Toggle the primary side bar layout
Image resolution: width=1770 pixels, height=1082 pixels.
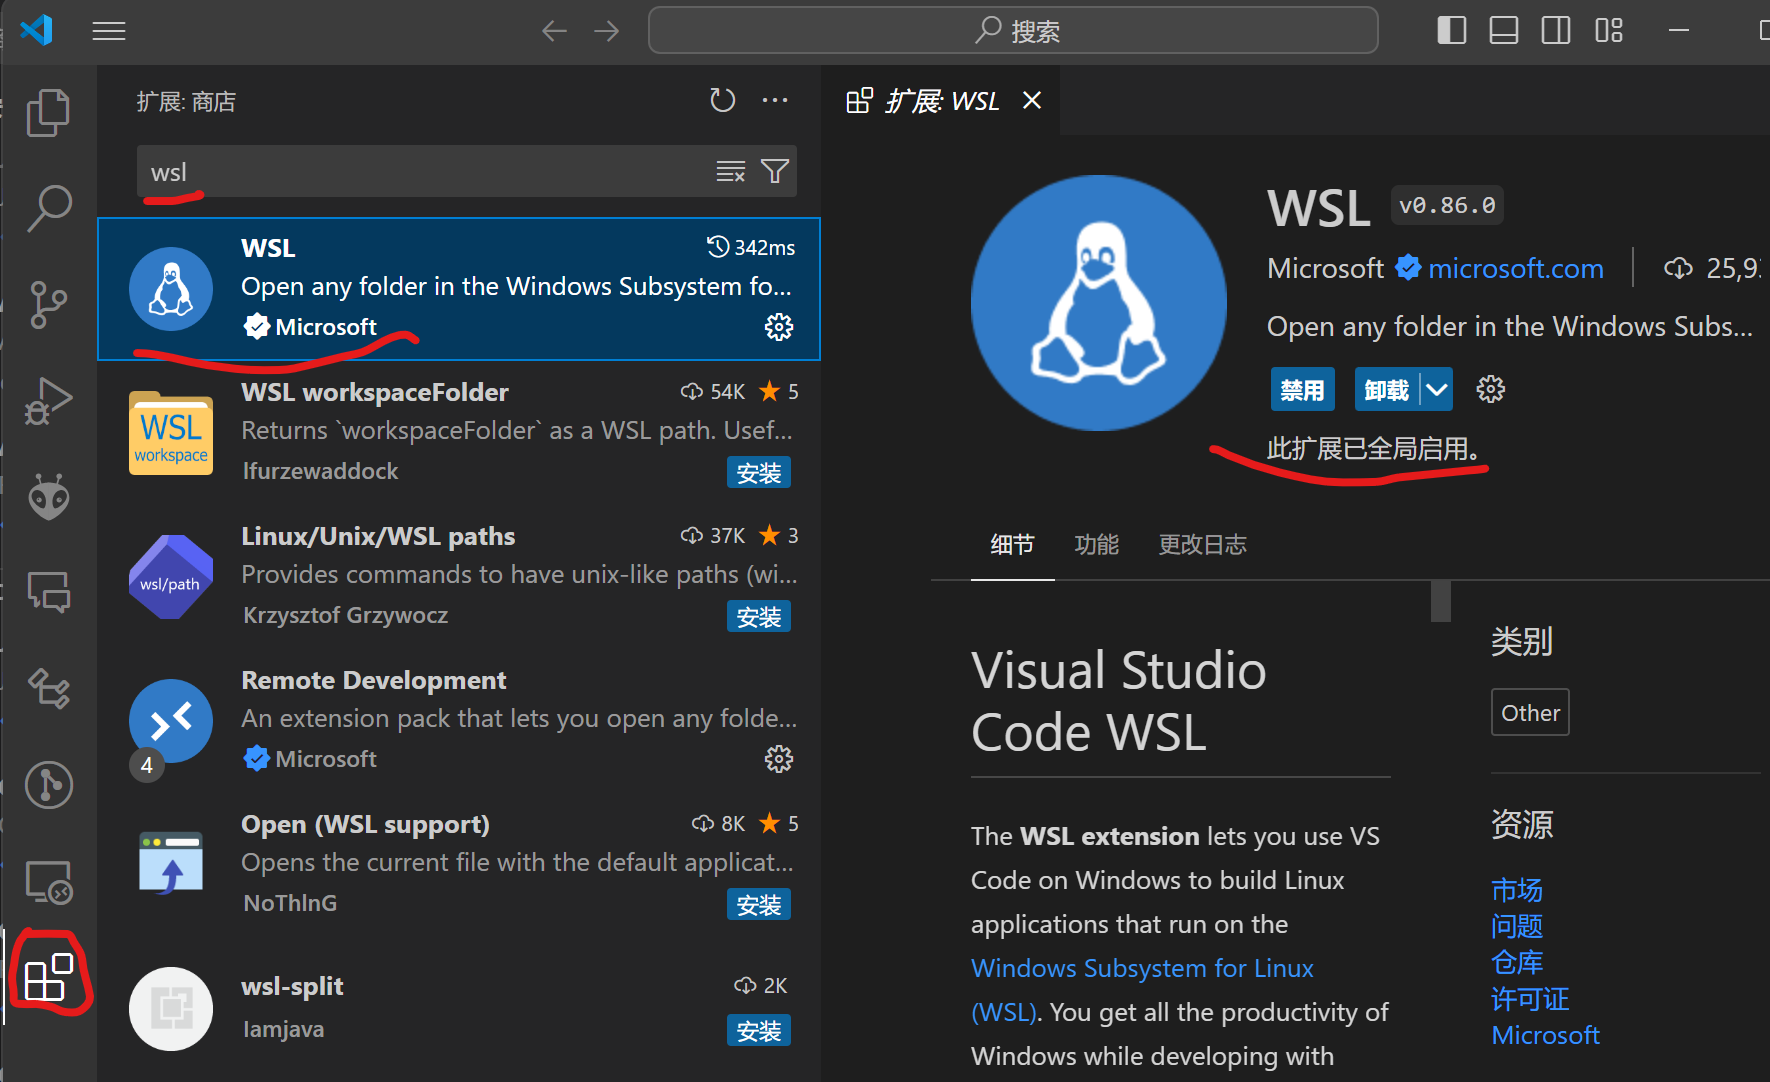(x=1451, y=31)
